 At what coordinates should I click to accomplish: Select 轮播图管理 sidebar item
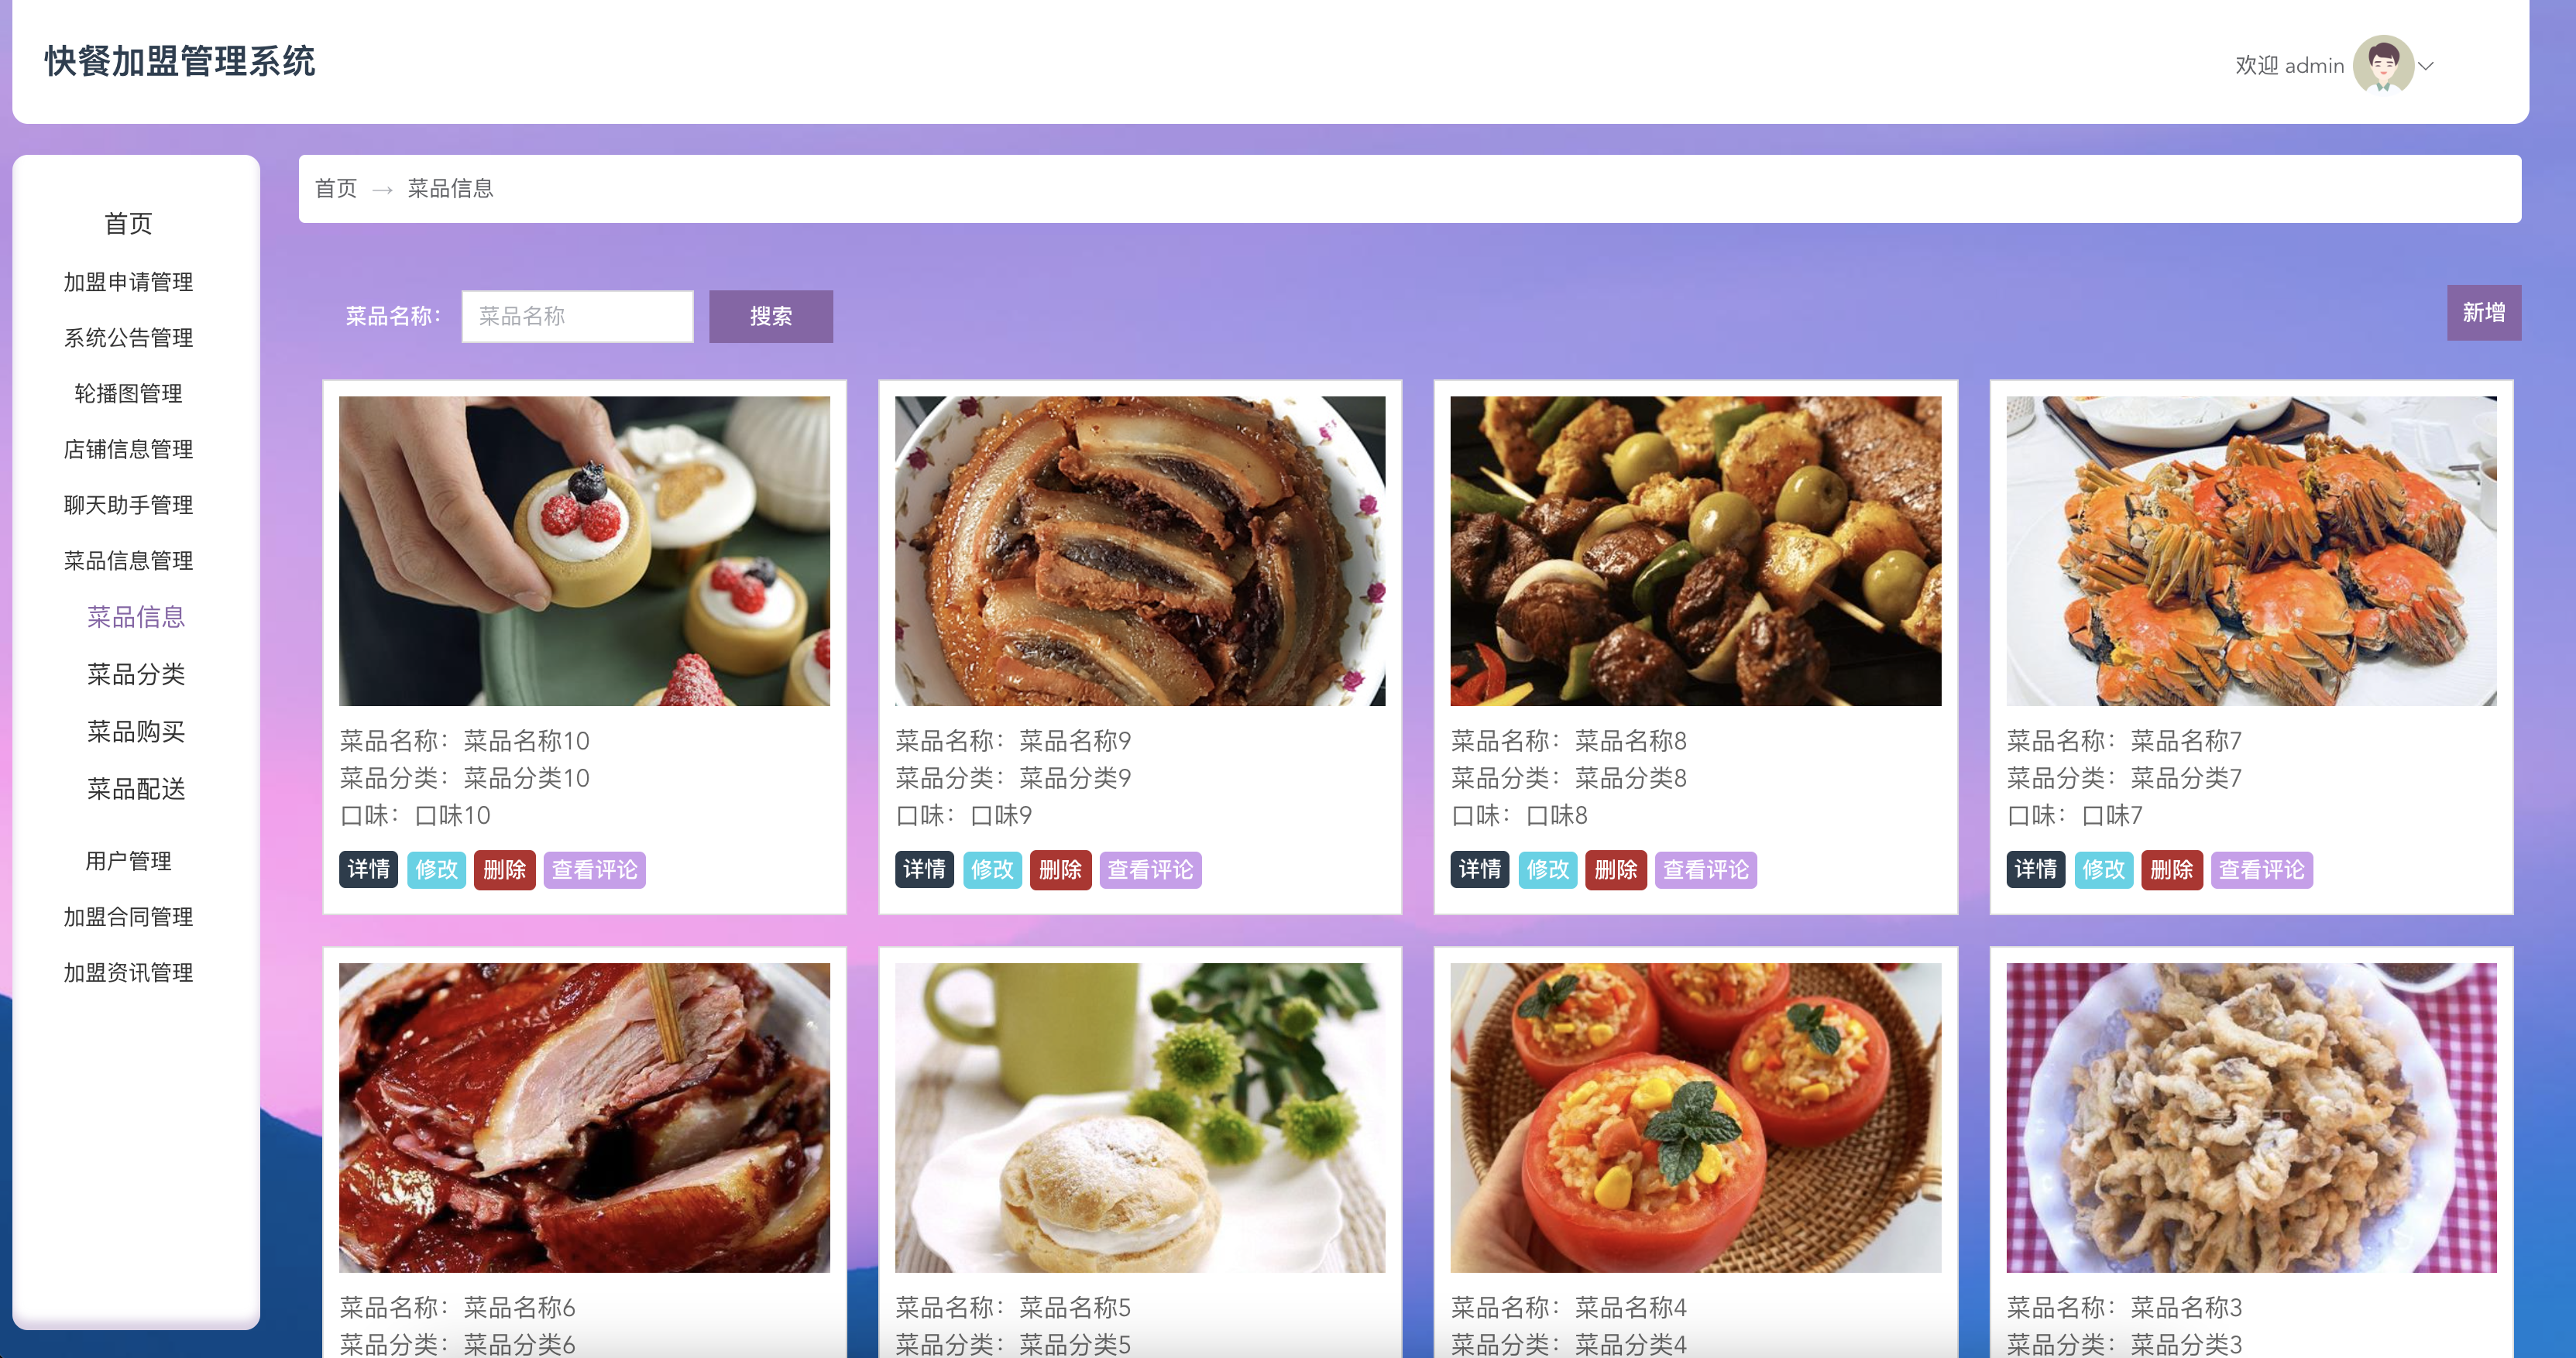[x=128, y=393]
